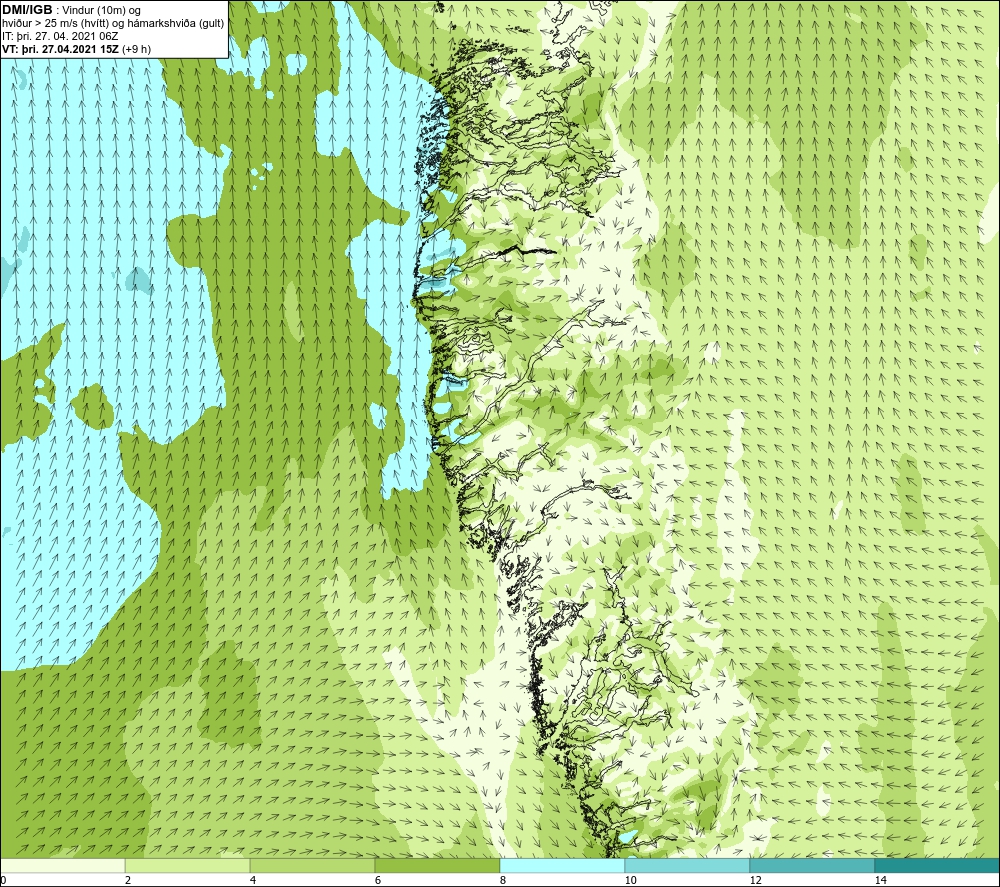This screenshot has height=887, width=1000.
Task: Click the teal 12–14 legend swatch
Action: [x=812, y=865]
